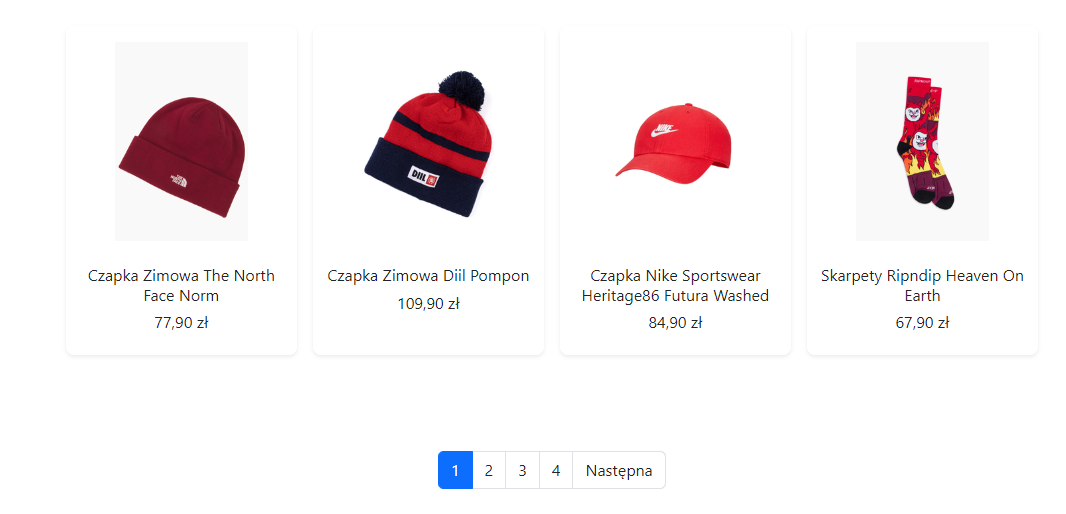Open Czapka Zimowa Diil Pompon title link
The width and height of the screenshot is (1066, 514).
click(x=428, y=276)
